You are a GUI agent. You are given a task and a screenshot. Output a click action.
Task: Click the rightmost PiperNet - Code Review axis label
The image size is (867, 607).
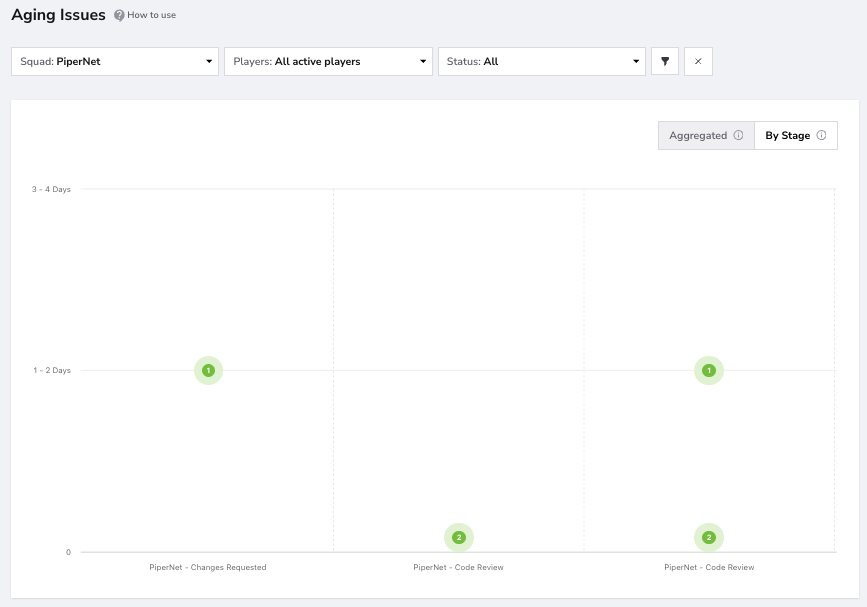pos(709,567)
